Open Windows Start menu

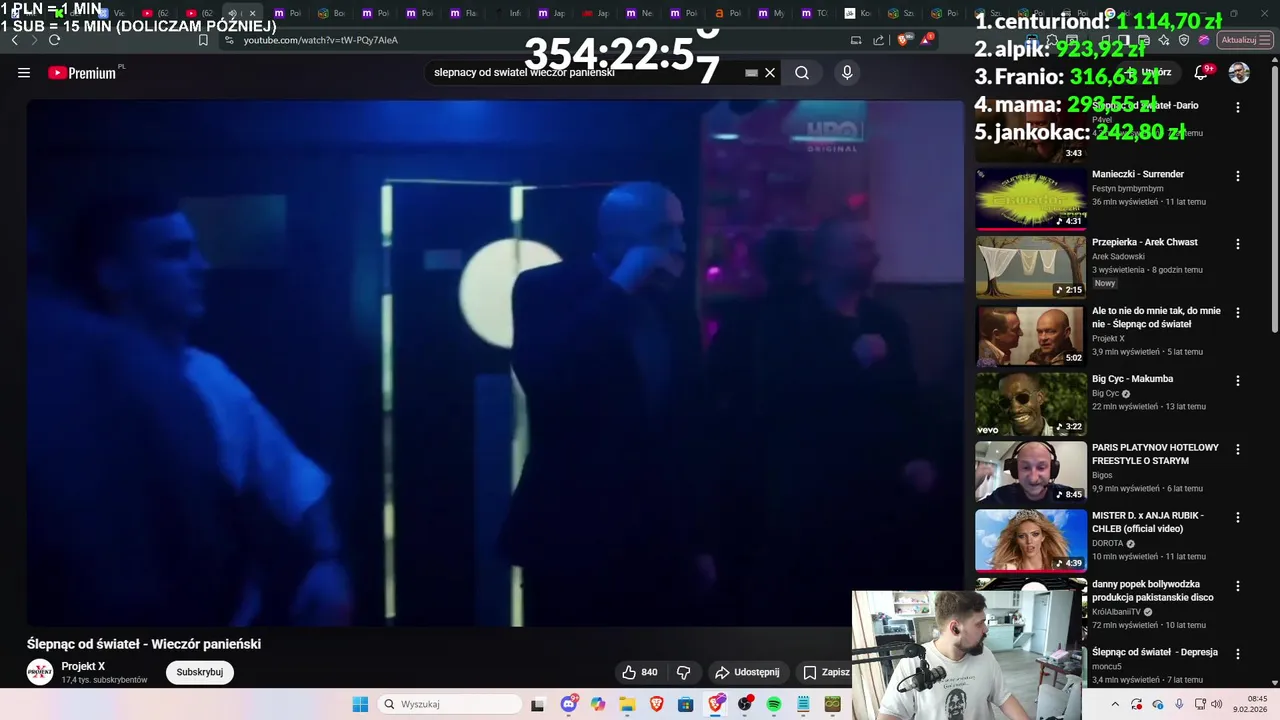[360, 704]
